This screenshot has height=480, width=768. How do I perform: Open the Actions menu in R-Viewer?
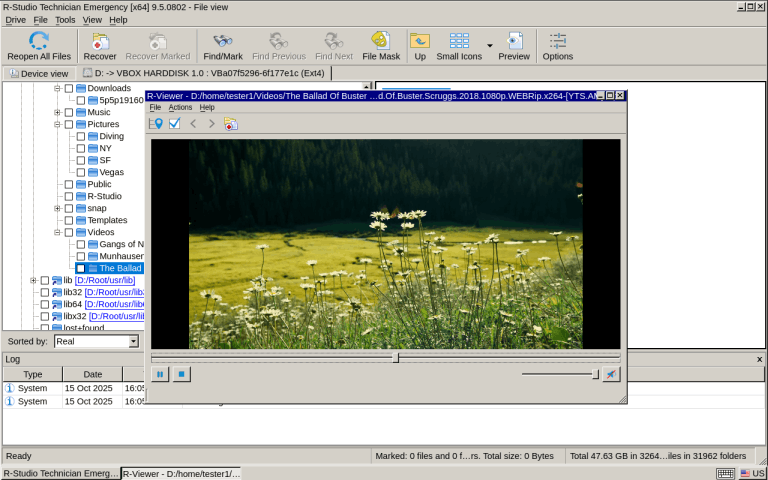[180, 107]
